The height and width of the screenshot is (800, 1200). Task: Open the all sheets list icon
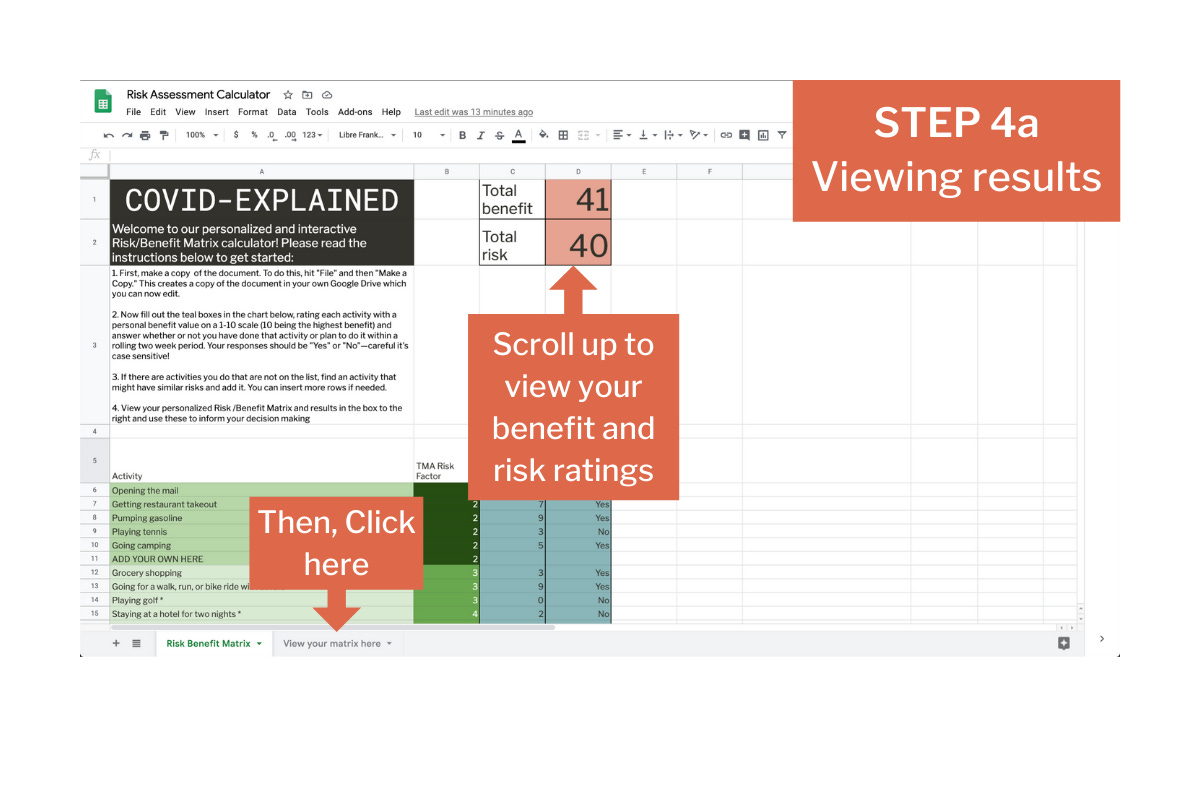pyautogui.click(x=136, y=643)
